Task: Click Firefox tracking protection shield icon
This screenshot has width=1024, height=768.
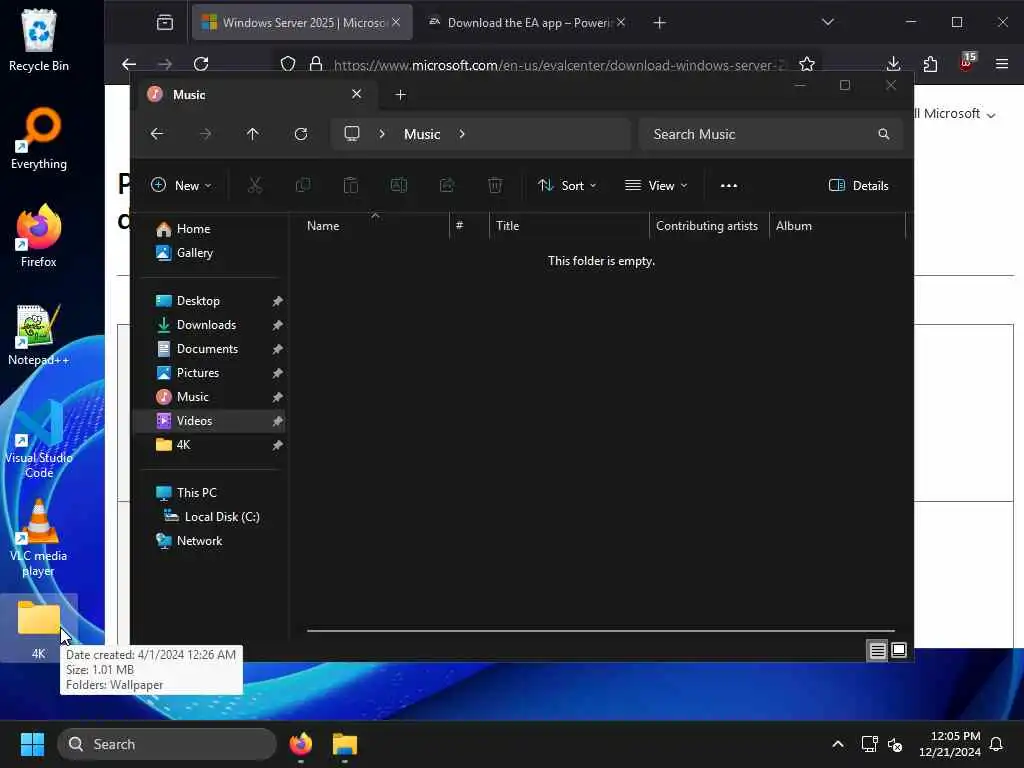Action: pyautogui.click(x=288, y=64)
